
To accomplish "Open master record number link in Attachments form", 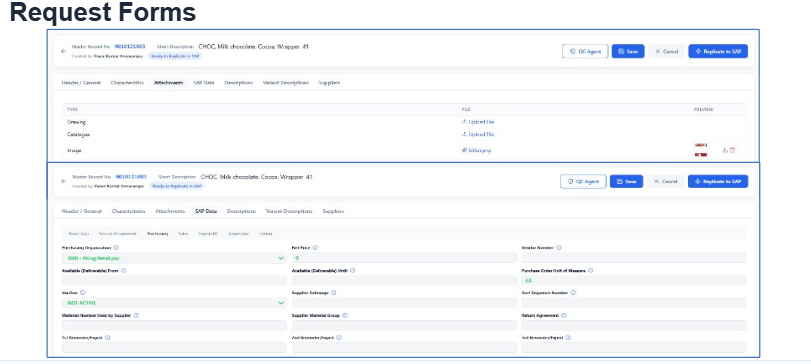I will click(130, 47).
